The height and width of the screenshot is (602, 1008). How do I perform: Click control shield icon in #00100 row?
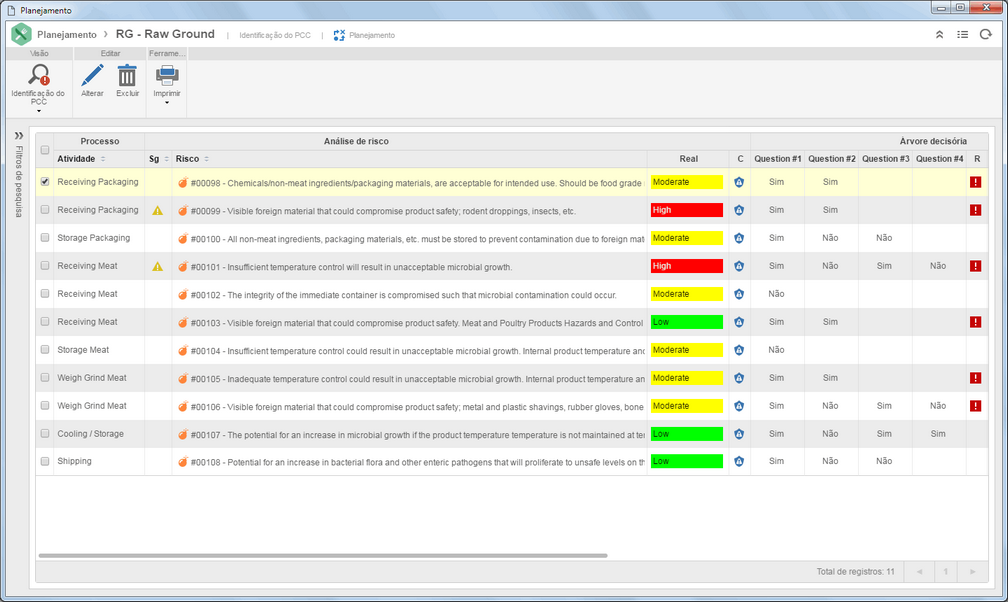(x=739, y=239)
